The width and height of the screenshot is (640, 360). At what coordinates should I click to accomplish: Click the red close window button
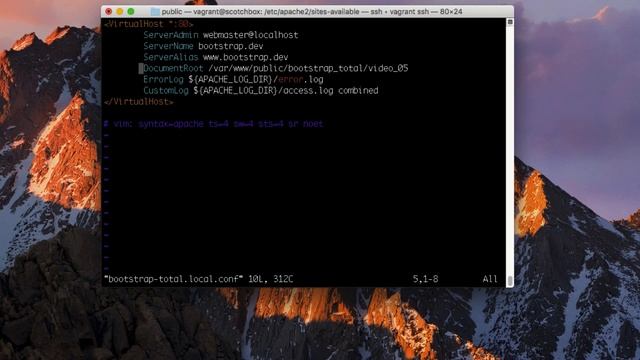click(109, 11)
